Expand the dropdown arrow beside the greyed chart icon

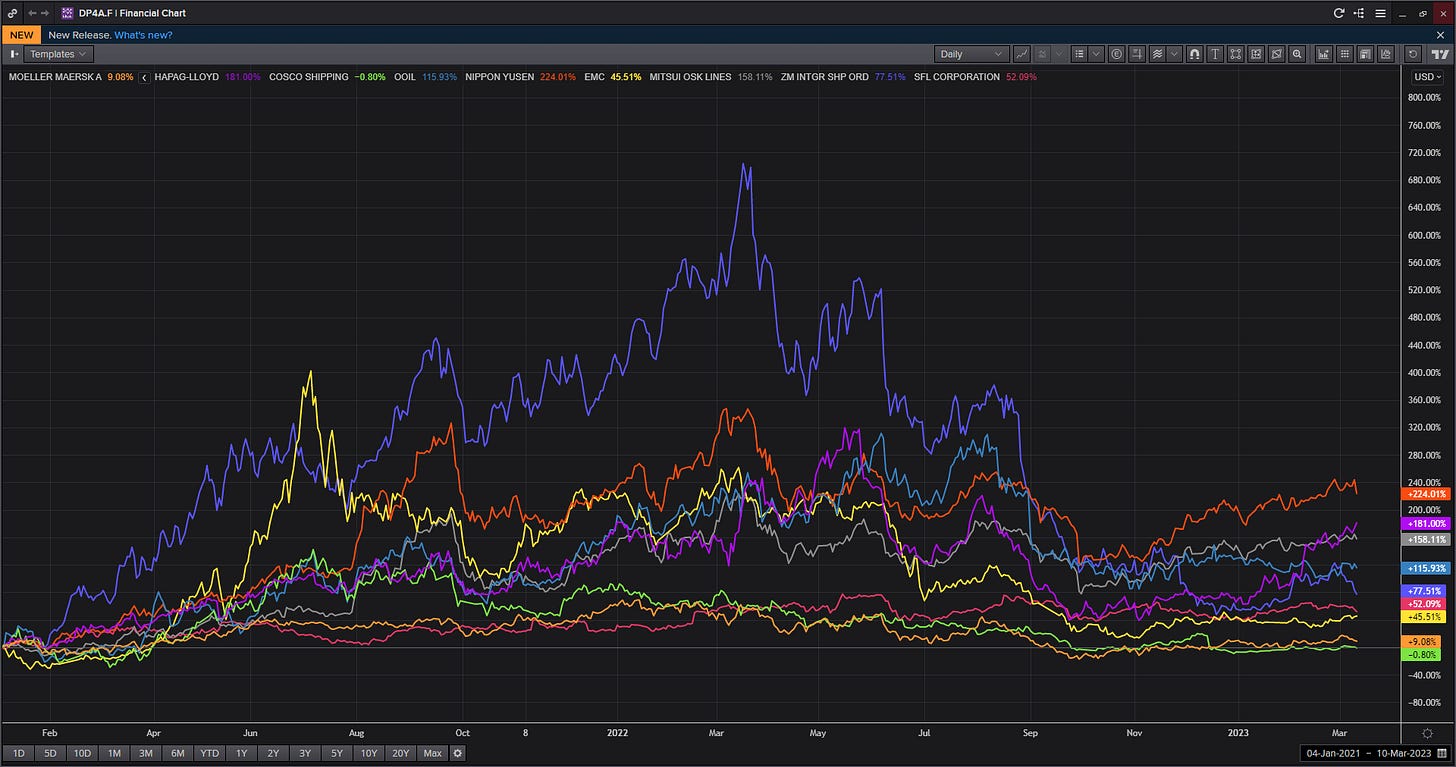click(1059, 54)
